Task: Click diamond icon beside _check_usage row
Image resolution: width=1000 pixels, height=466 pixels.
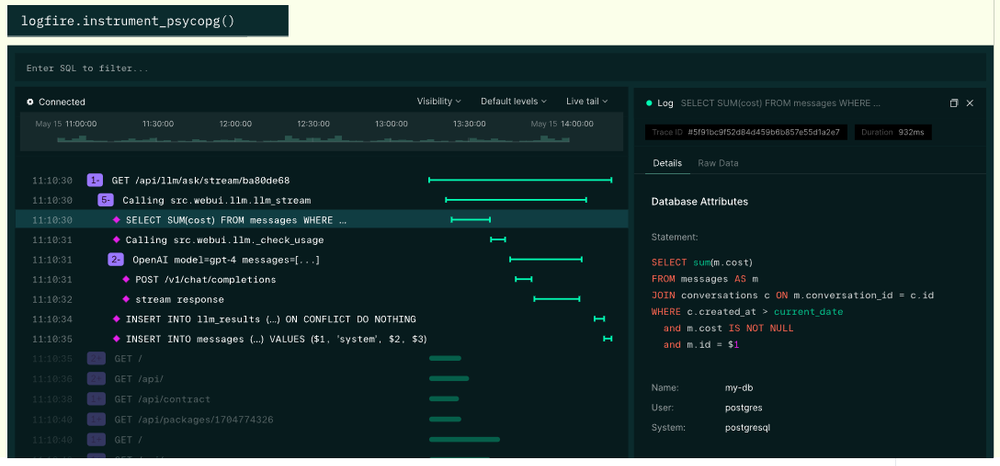Action: (116, 240)
